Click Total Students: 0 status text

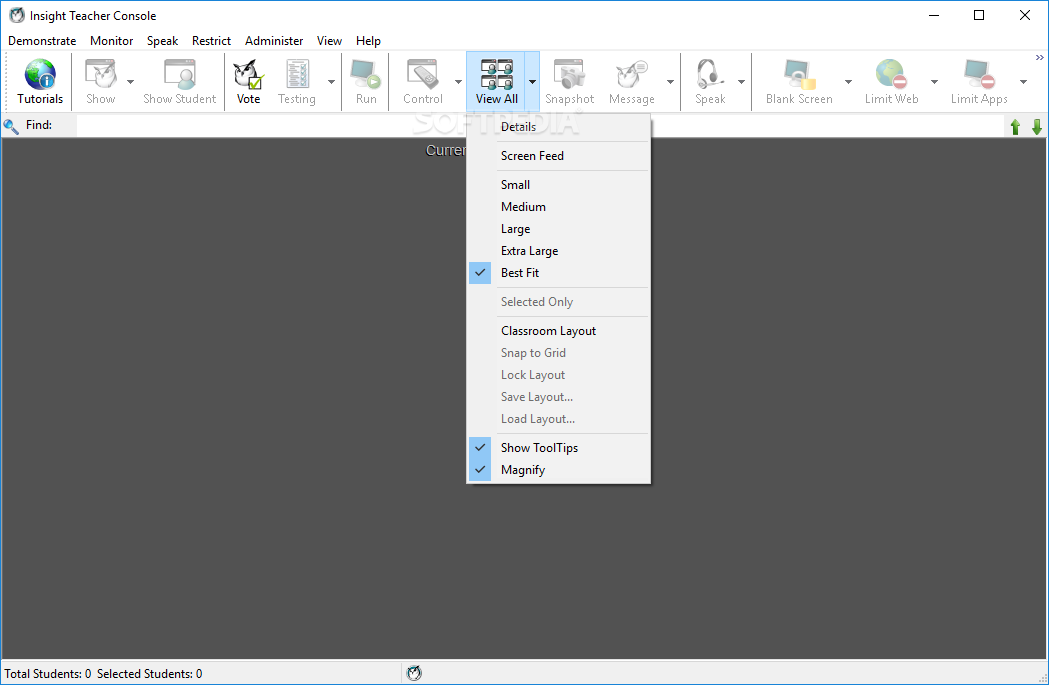47,674
